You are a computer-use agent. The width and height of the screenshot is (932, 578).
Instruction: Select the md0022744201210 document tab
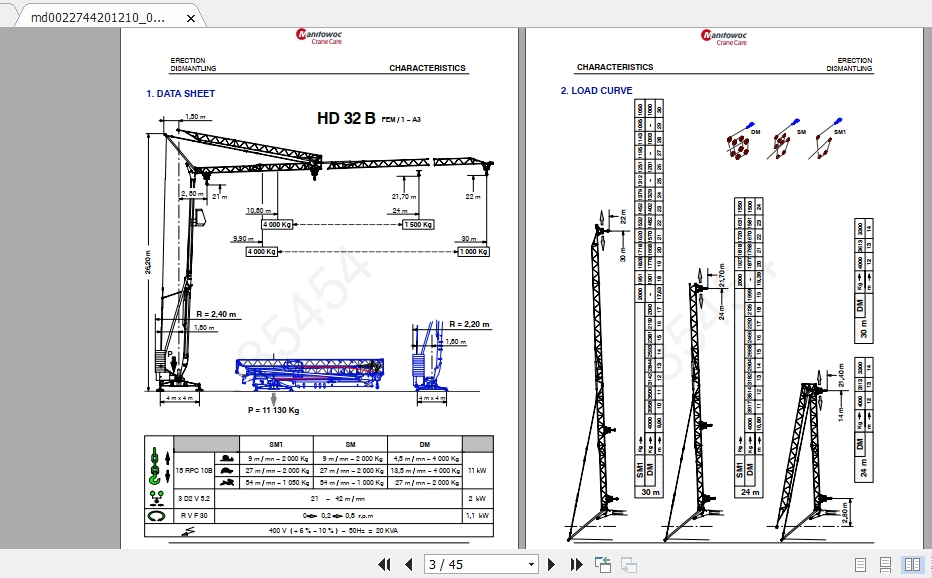[98, 18]
